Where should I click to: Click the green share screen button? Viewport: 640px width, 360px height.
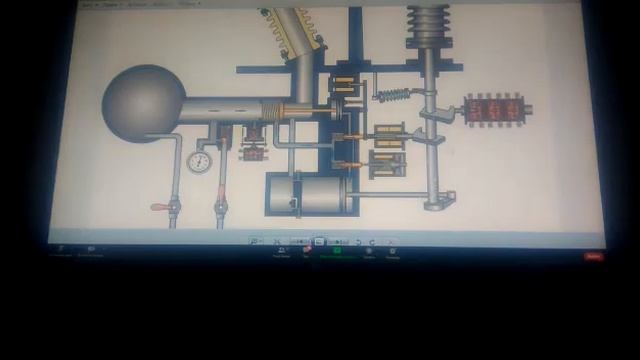[337, 252]
